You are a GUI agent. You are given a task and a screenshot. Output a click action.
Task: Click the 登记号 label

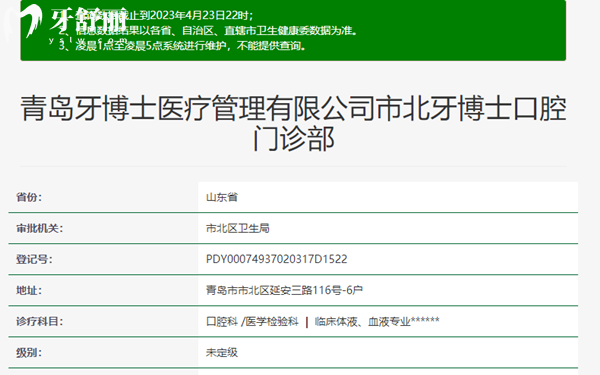[x=34, y=259]
